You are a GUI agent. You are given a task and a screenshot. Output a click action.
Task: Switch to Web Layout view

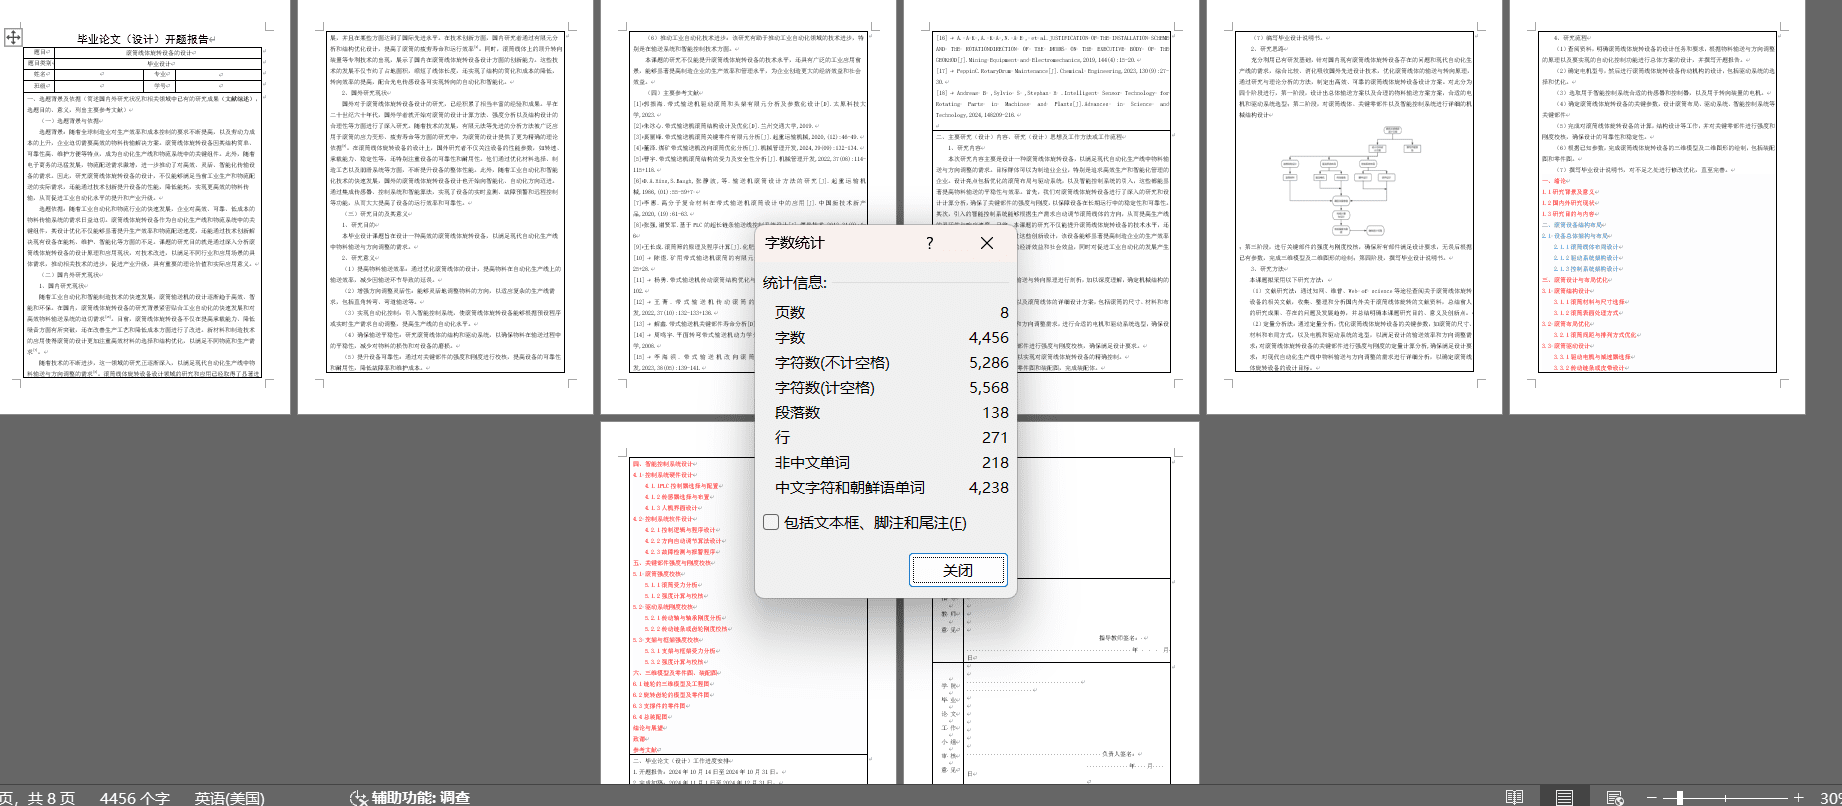click(1614, 797)
